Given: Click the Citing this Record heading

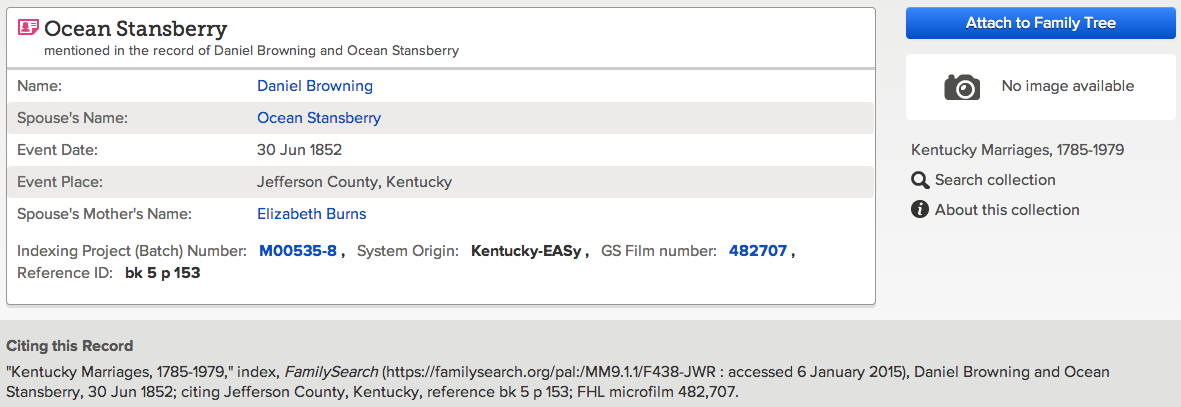Looking at the screenshot, I should pyautogui.click(x=69, y=346).
